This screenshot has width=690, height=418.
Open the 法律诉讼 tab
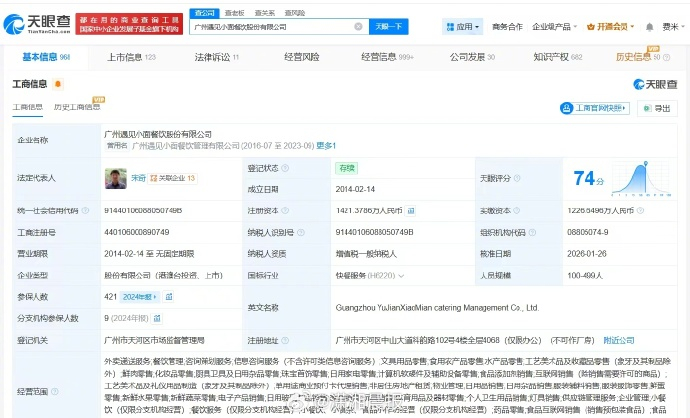click(x=217, y=57)
